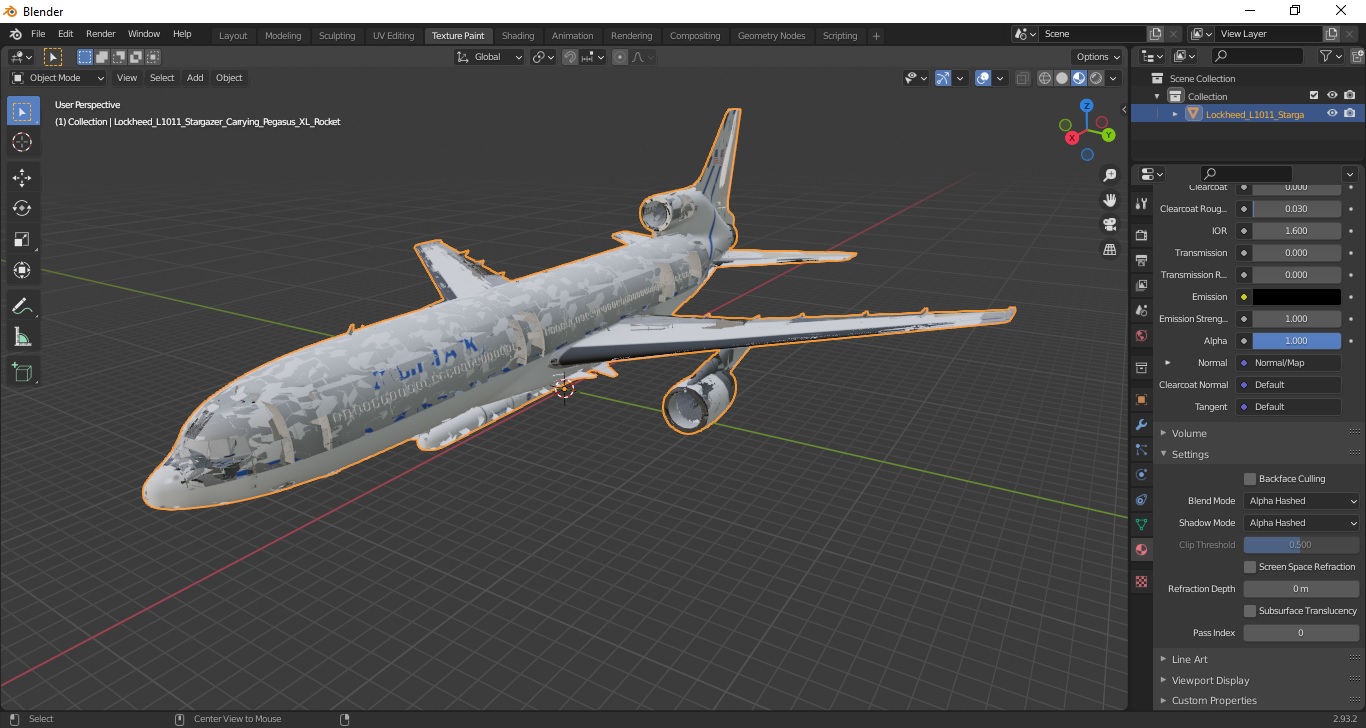Image resolution: width=1366 pixels, height=728 pixels.
Task: Open the Scene properties tab
Action: click(x=1141, y=310)
